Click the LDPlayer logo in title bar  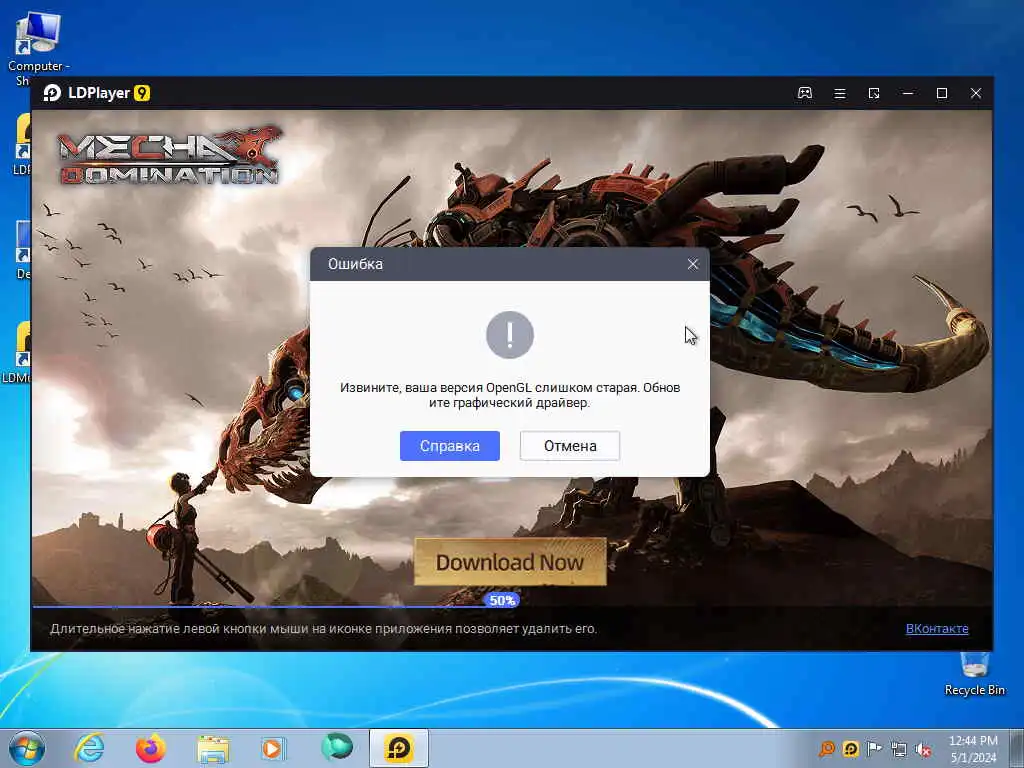click(x=52, y=93)
